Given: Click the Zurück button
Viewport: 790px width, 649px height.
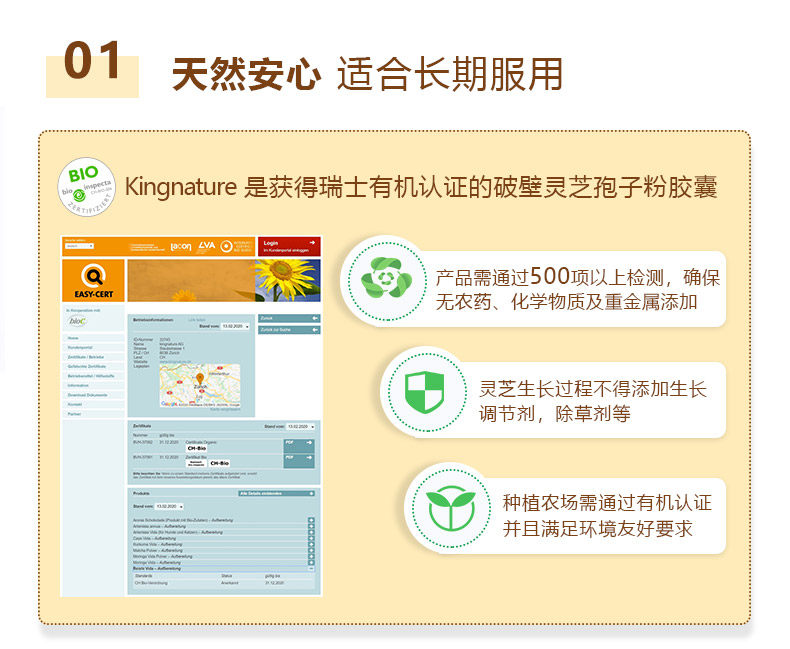Looking at the screenshot, I should tap(289, 318).
